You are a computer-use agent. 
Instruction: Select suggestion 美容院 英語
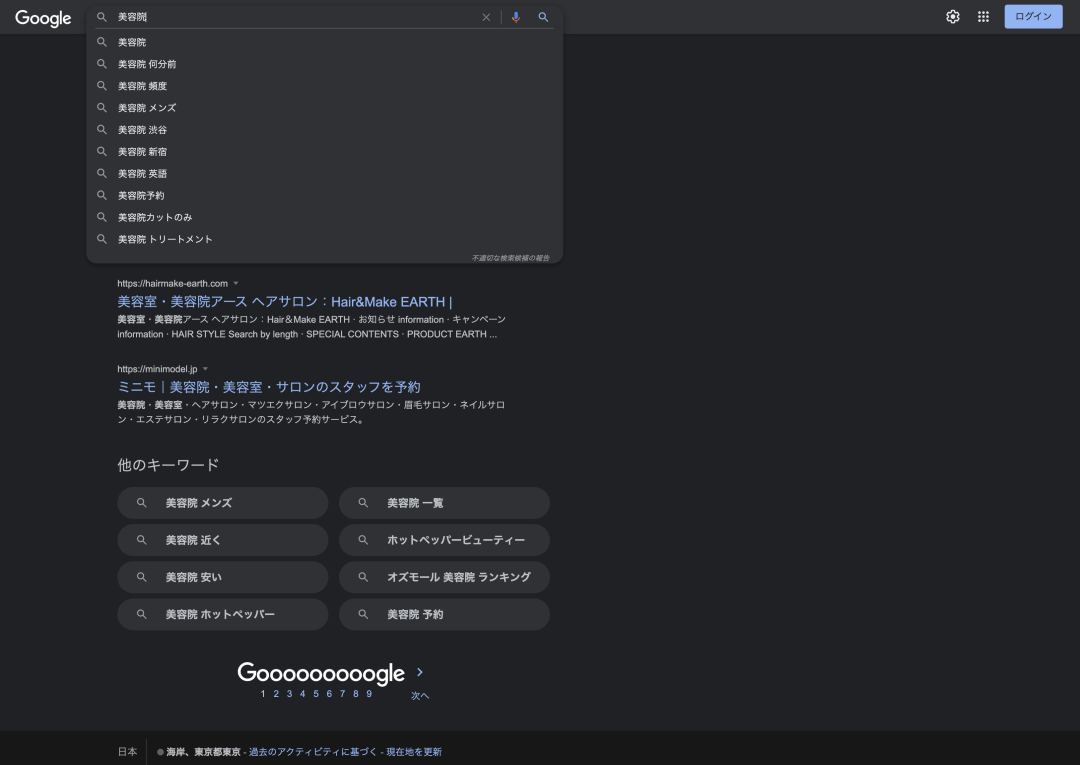tap(324, 174)
